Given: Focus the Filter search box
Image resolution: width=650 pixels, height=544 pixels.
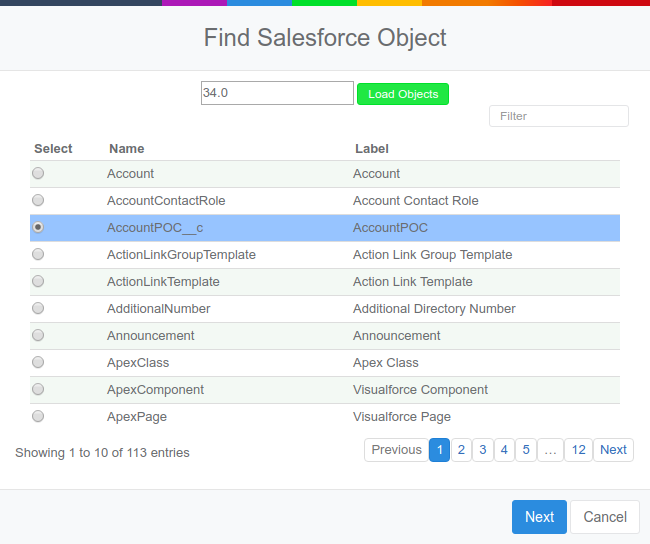Looking at the screenshot, I should click(559, 116).
